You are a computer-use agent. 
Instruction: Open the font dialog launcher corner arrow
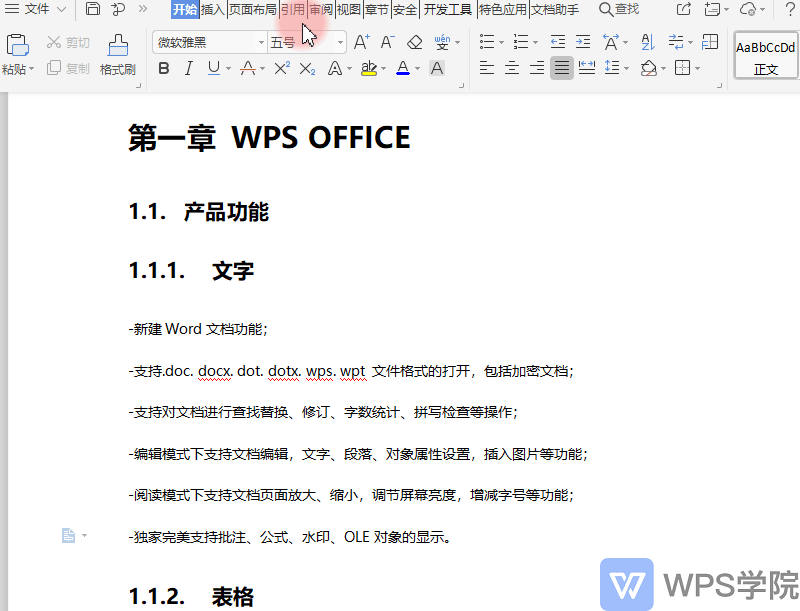pos(461,86)
